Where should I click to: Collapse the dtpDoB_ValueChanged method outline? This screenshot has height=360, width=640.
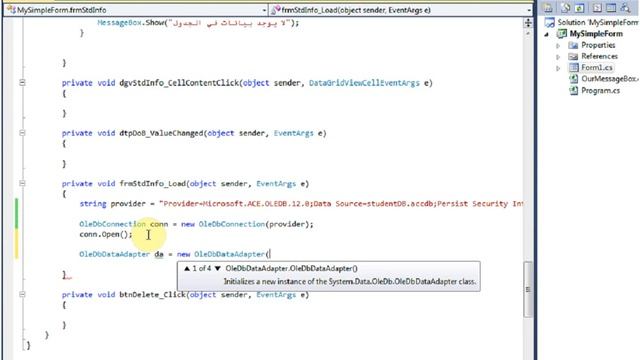pyautogui.click(x=22, y=133)
